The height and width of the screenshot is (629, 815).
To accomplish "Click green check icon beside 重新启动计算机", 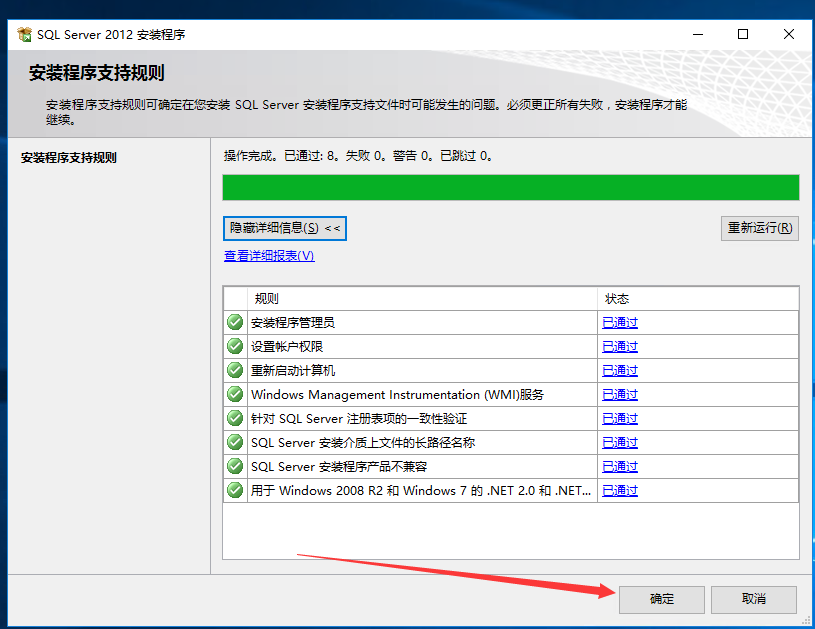I will pyautogui.click(x=235, y=370).
